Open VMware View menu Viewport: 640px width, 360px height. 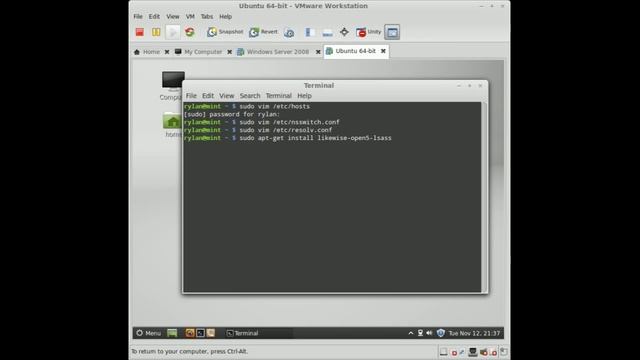click(x=173, y=17)
